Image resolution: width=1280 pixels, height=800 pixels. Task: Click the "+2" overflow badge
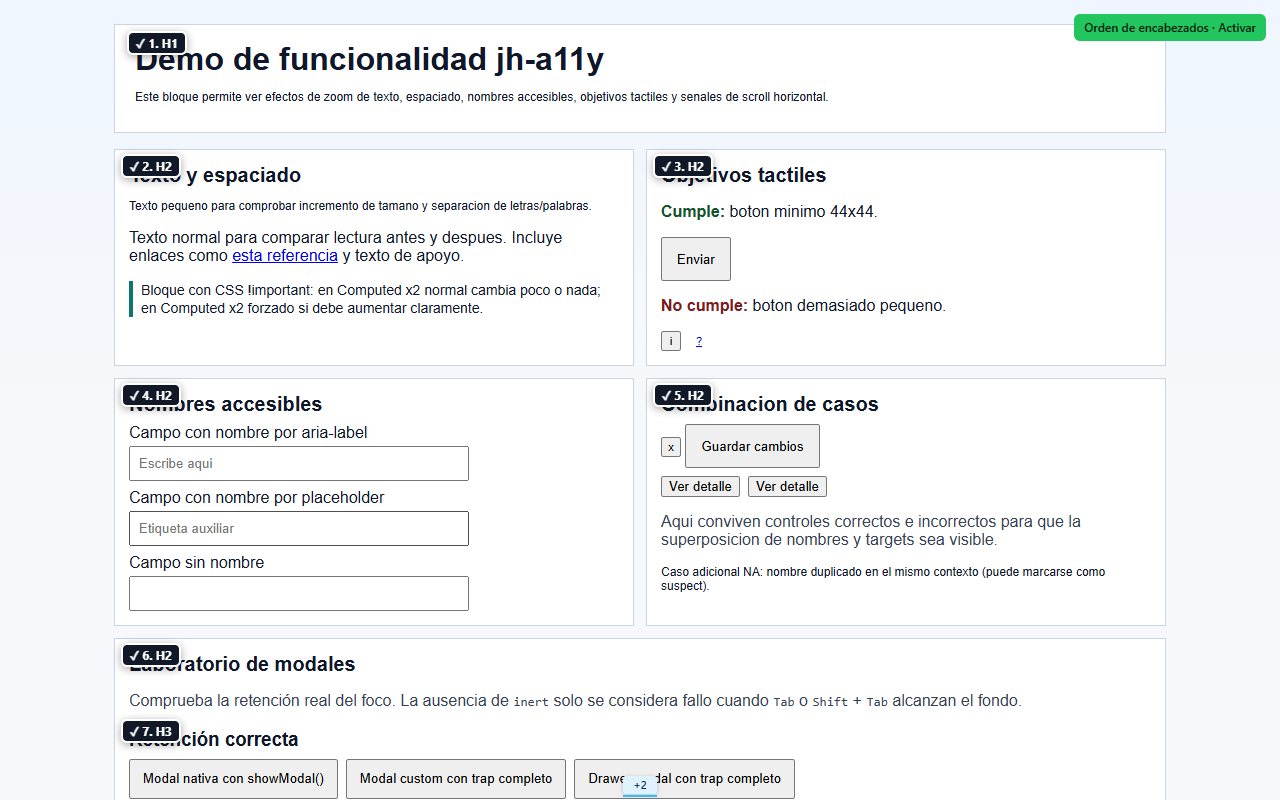coord(640,786)
